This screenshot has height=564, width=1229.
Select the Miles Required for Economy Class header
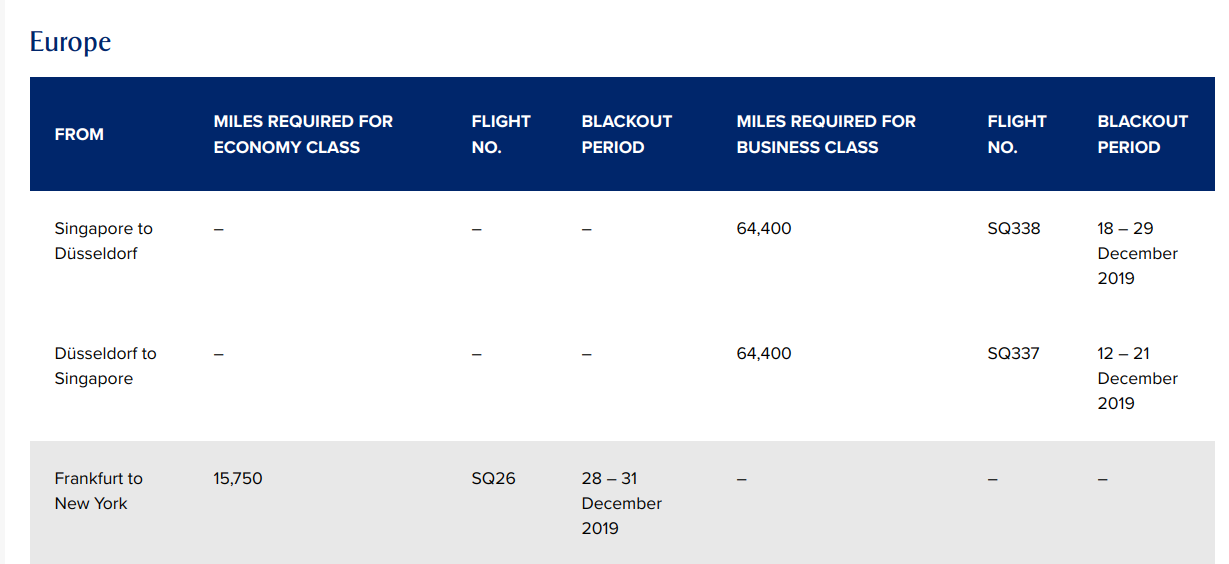303,134
